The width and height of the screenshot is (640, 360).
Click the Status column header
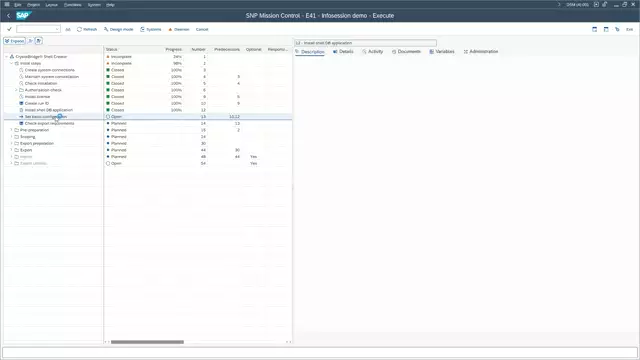[x=111, y=49]
